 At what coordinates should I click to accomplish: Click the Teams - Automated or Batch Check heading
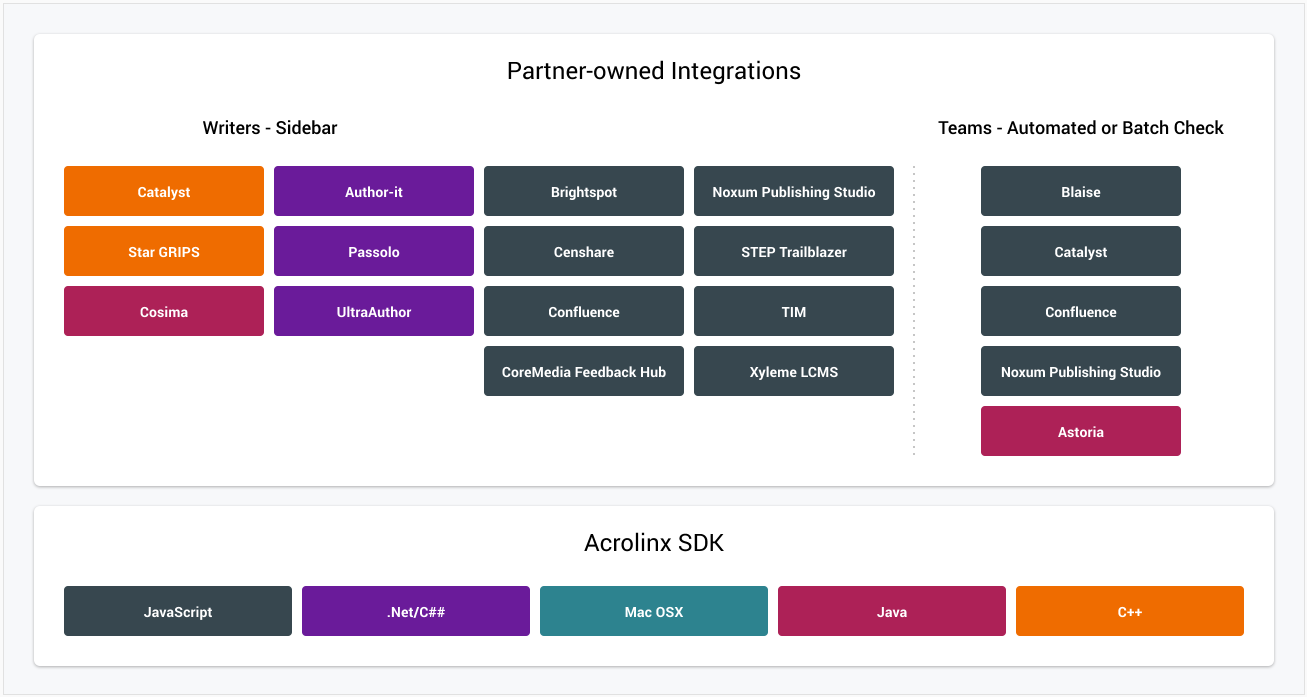pos(1081,128)
